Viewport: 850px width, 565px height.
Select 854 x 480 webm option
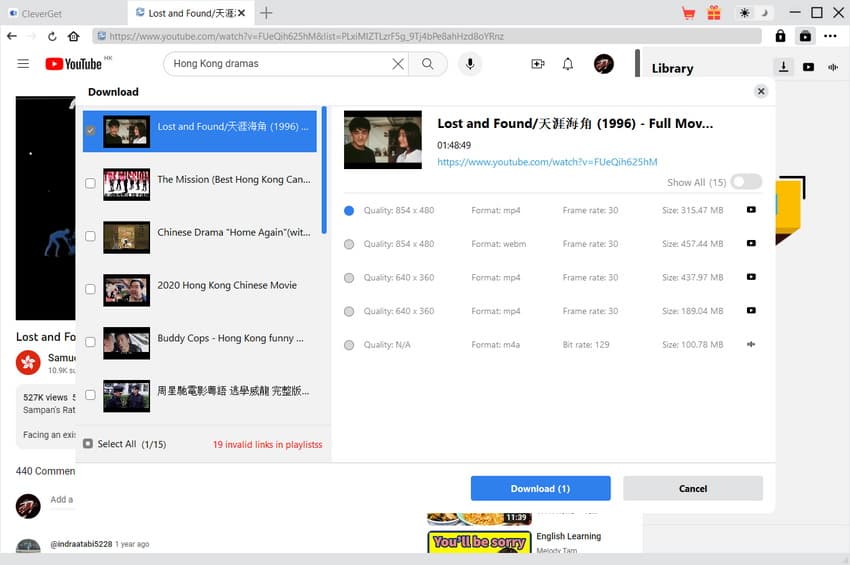349,244
